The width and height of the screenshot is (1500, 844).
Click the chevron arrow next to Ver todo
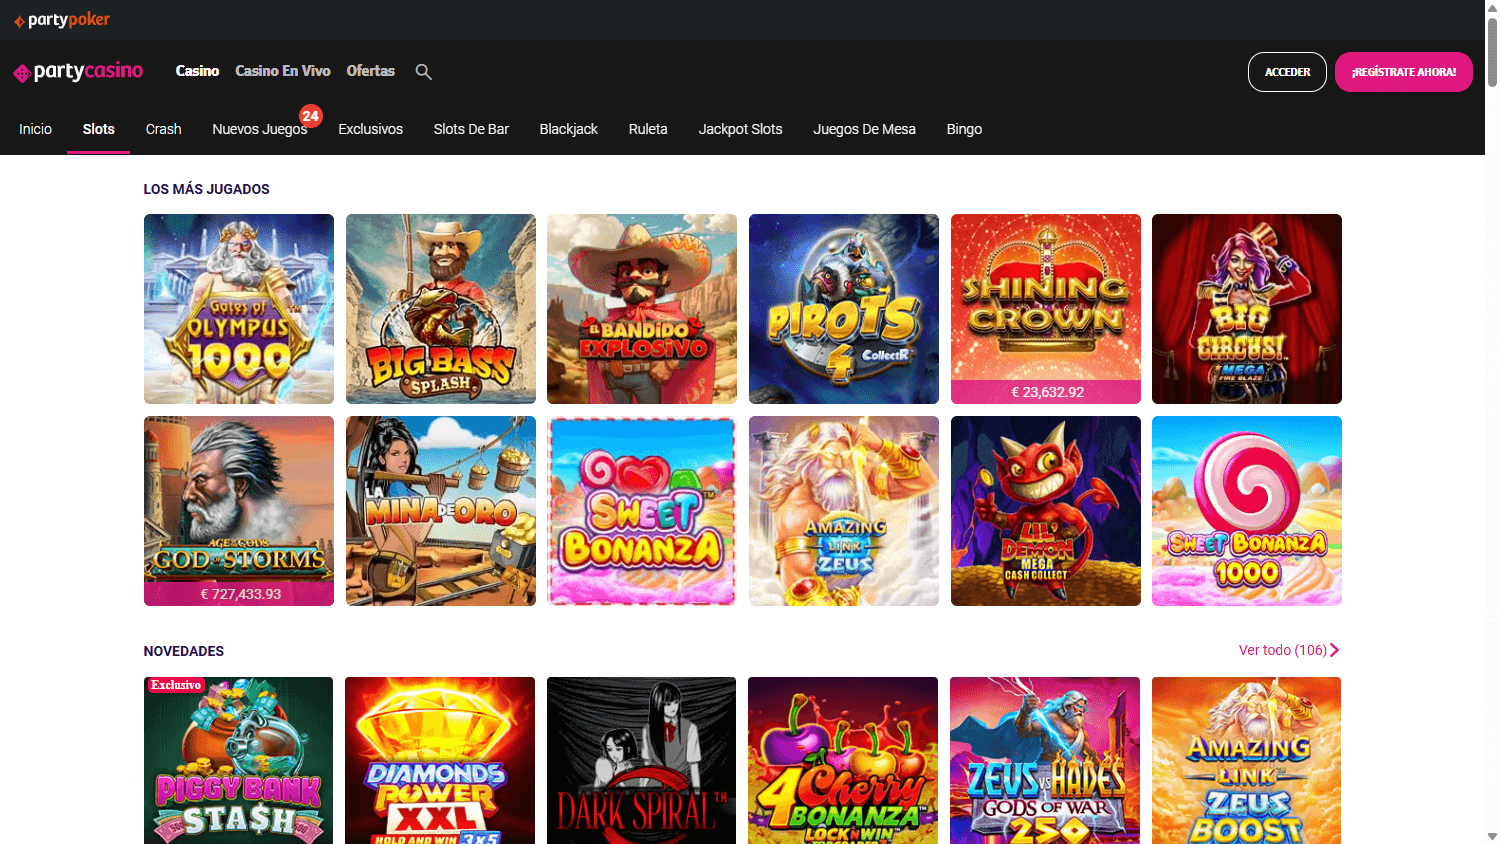[x=1335, y=650]
